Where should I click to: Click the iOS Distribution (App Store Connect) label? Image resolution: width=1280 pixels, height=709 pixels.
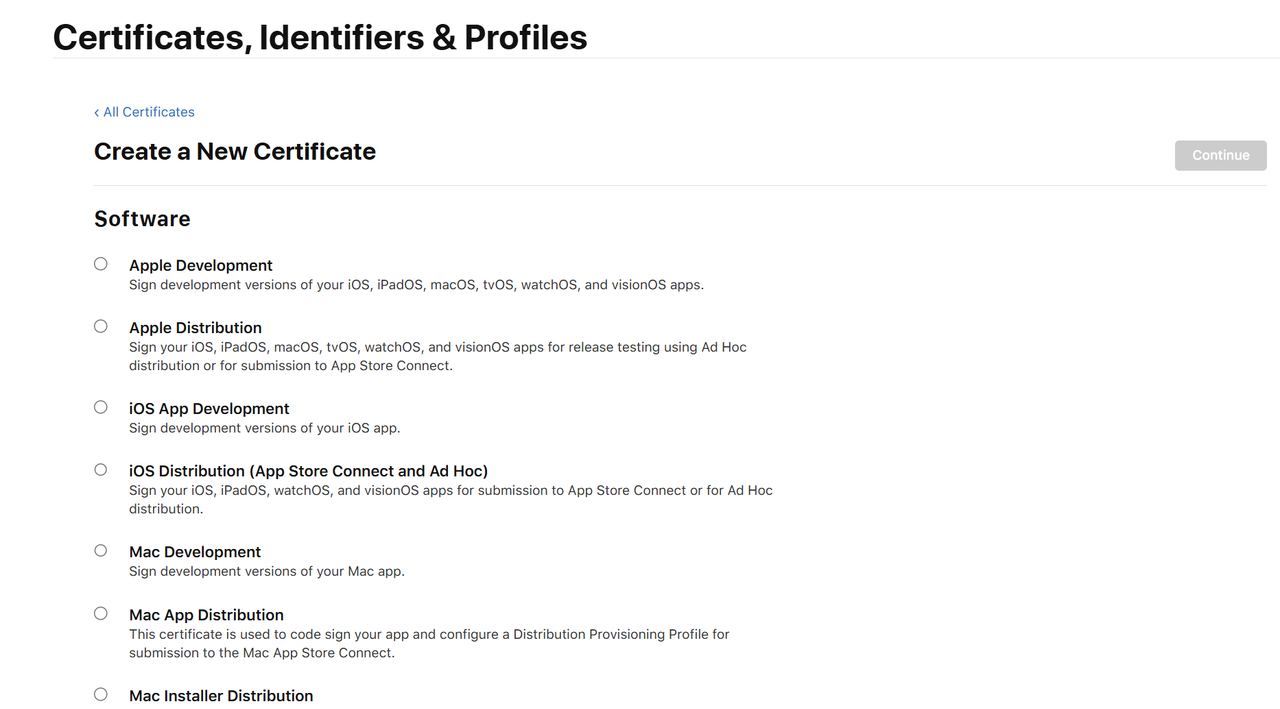tap(308, 471)
